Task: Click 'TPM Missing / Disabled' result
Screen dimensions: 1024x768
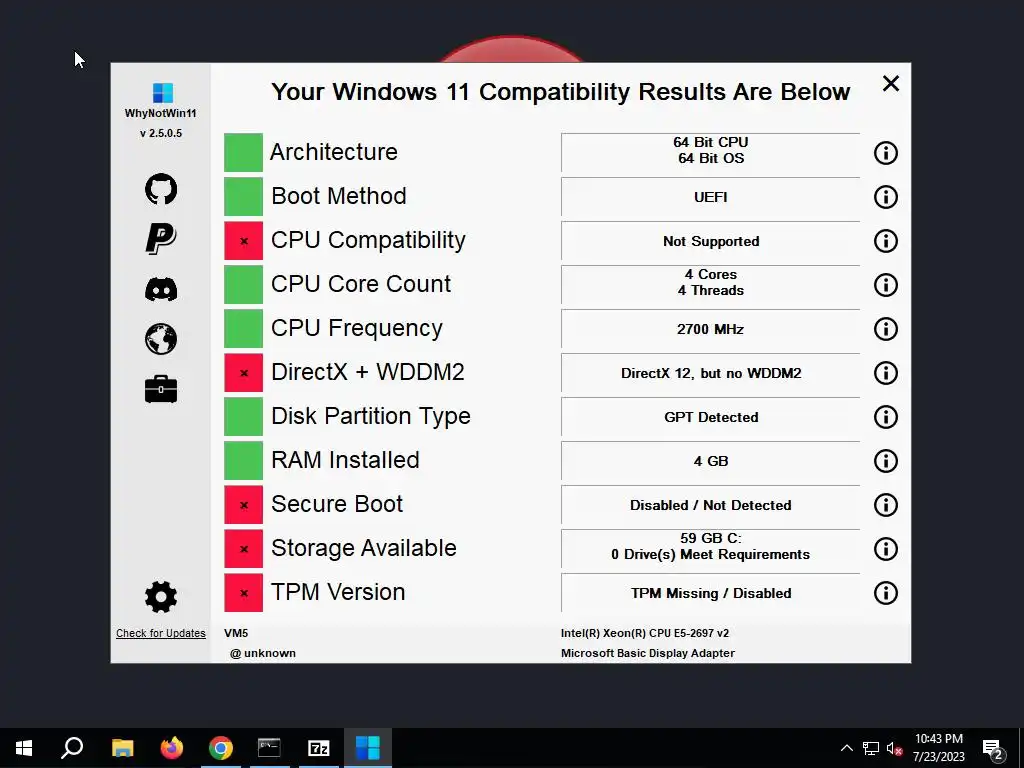Action: tap(711, 594)
